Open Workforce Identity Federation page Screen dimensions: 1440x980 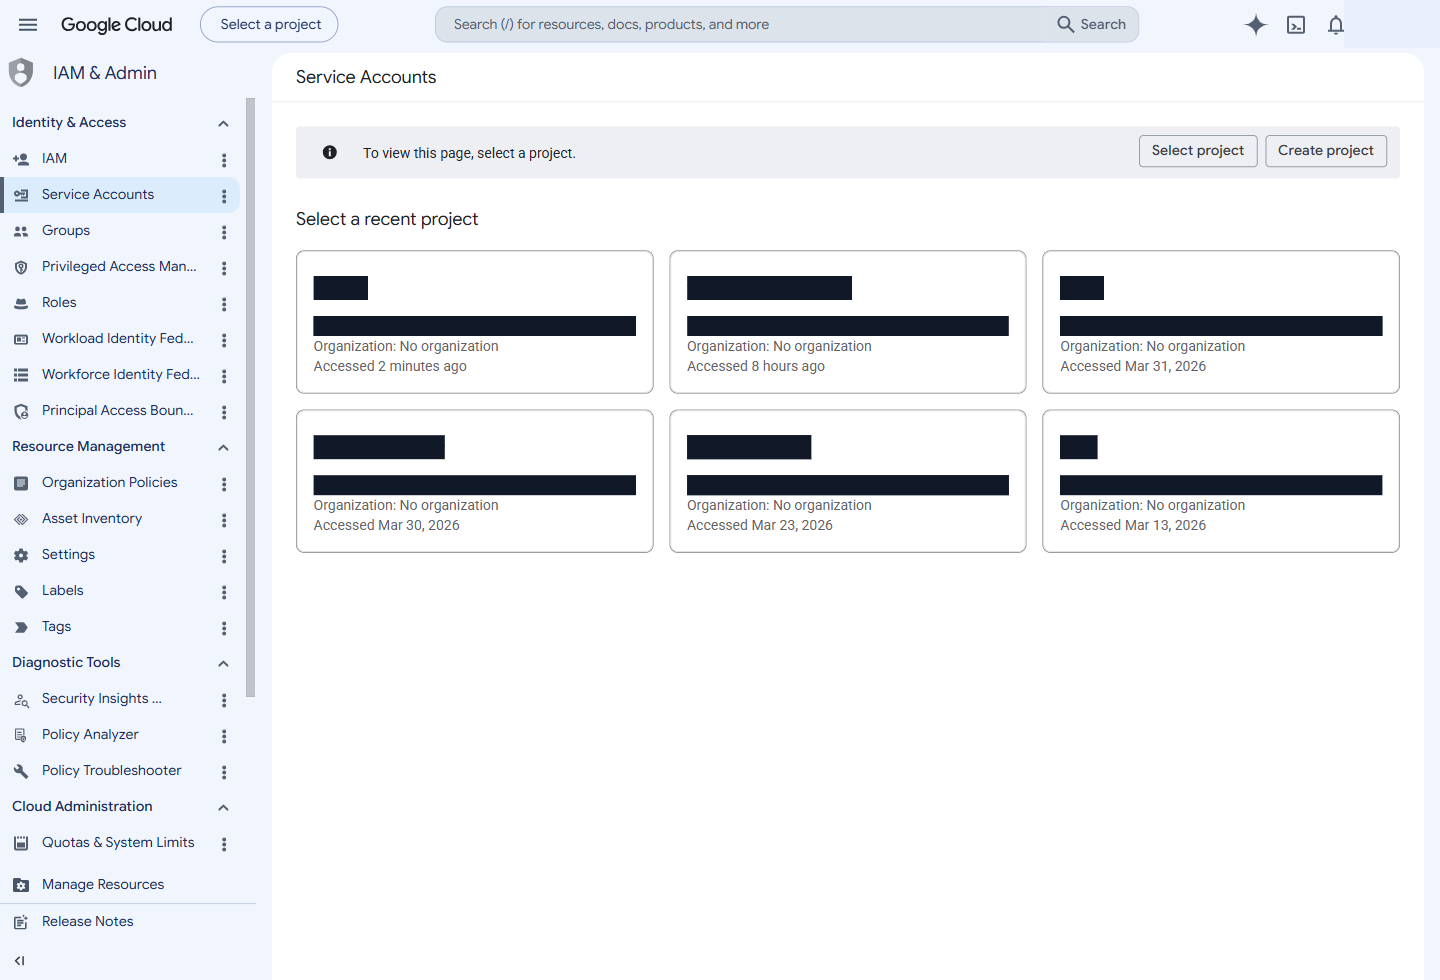pyautogui.click(x=121, y=374)
